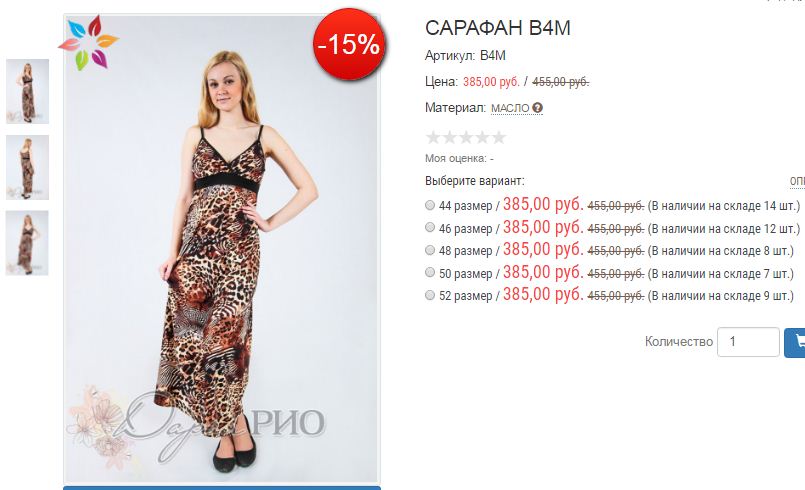View the third dress thumbnail image
The width and height of the screenshot is (805, 490).
pyautogui.click(x=27, y=243)
